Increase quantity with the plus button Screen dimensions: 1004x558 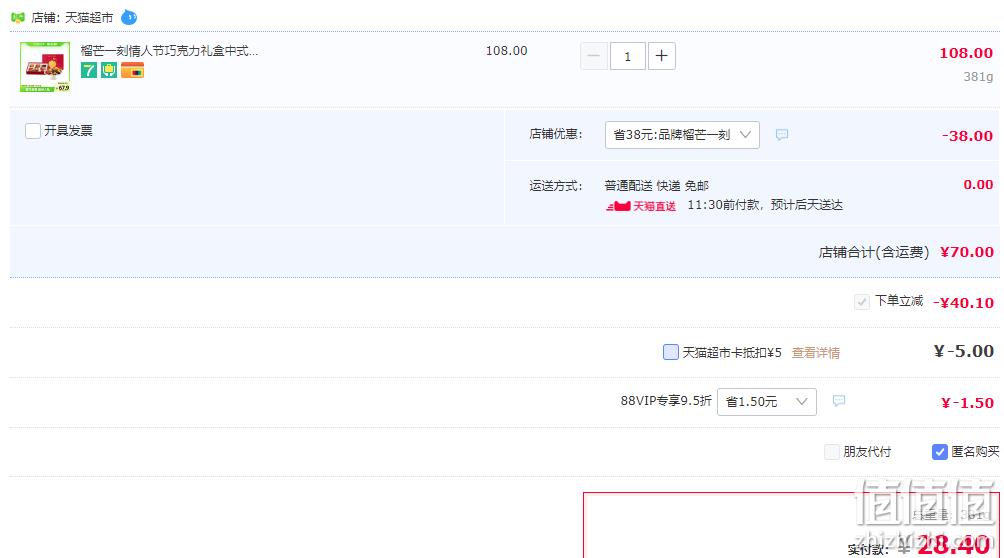661,56
